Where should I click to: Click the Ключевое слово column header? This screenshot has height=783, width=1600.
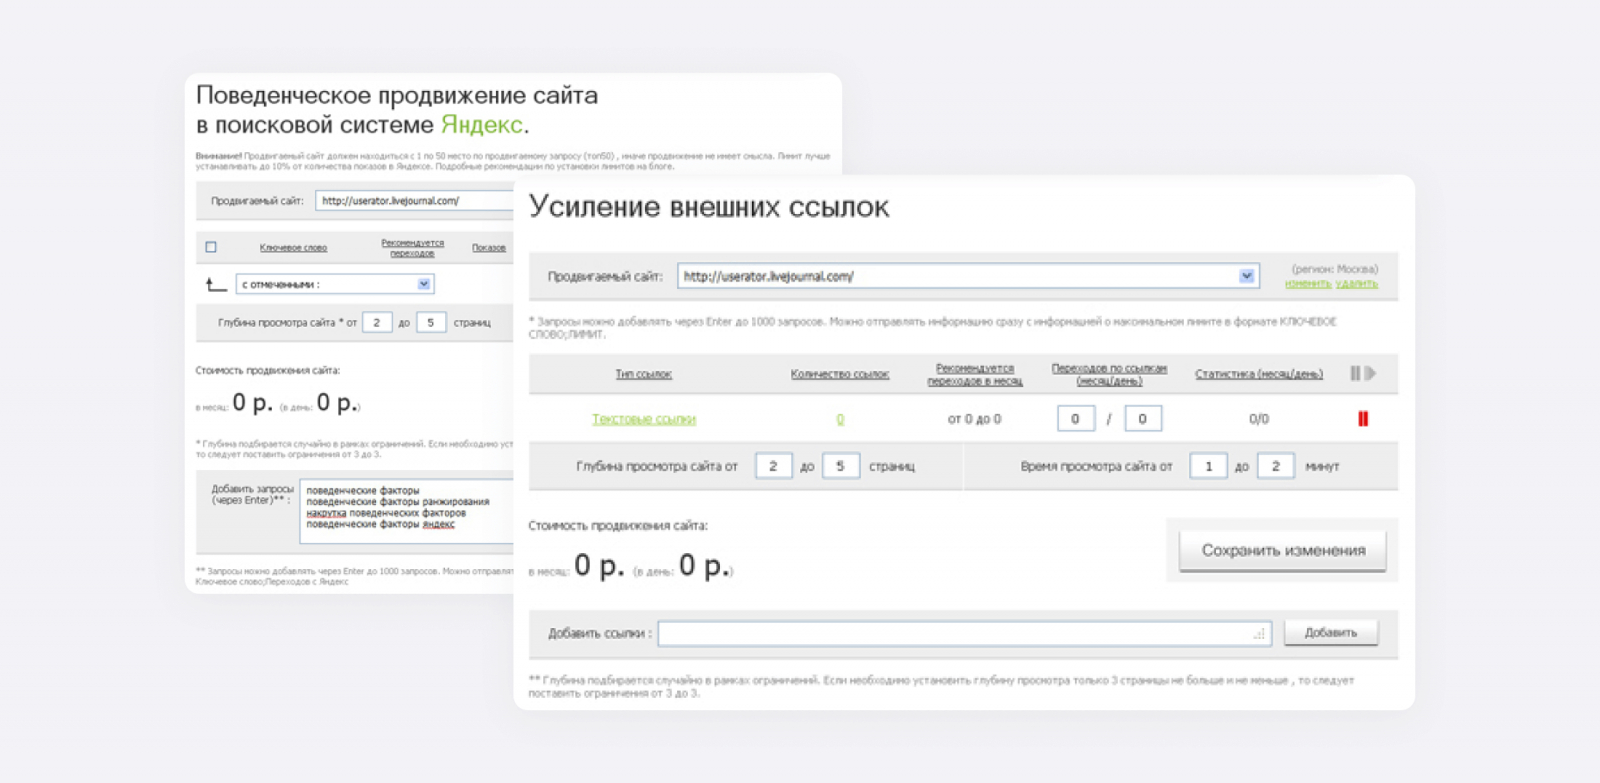click(293, 248)
